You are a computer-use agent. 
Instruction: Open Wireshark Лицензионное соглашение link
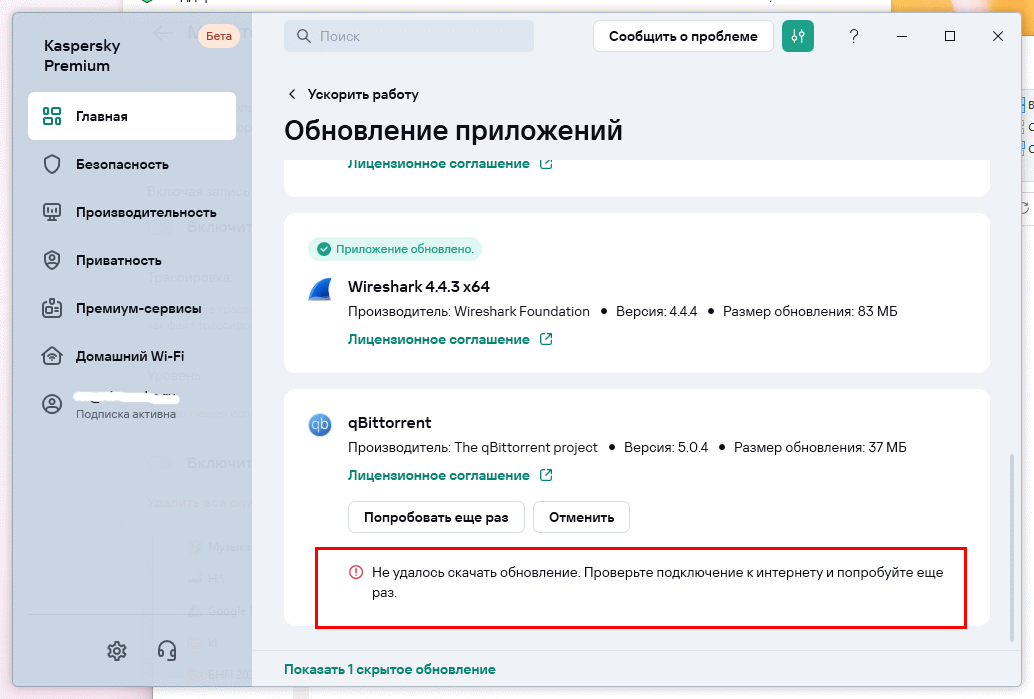click(x=439, y=340)
